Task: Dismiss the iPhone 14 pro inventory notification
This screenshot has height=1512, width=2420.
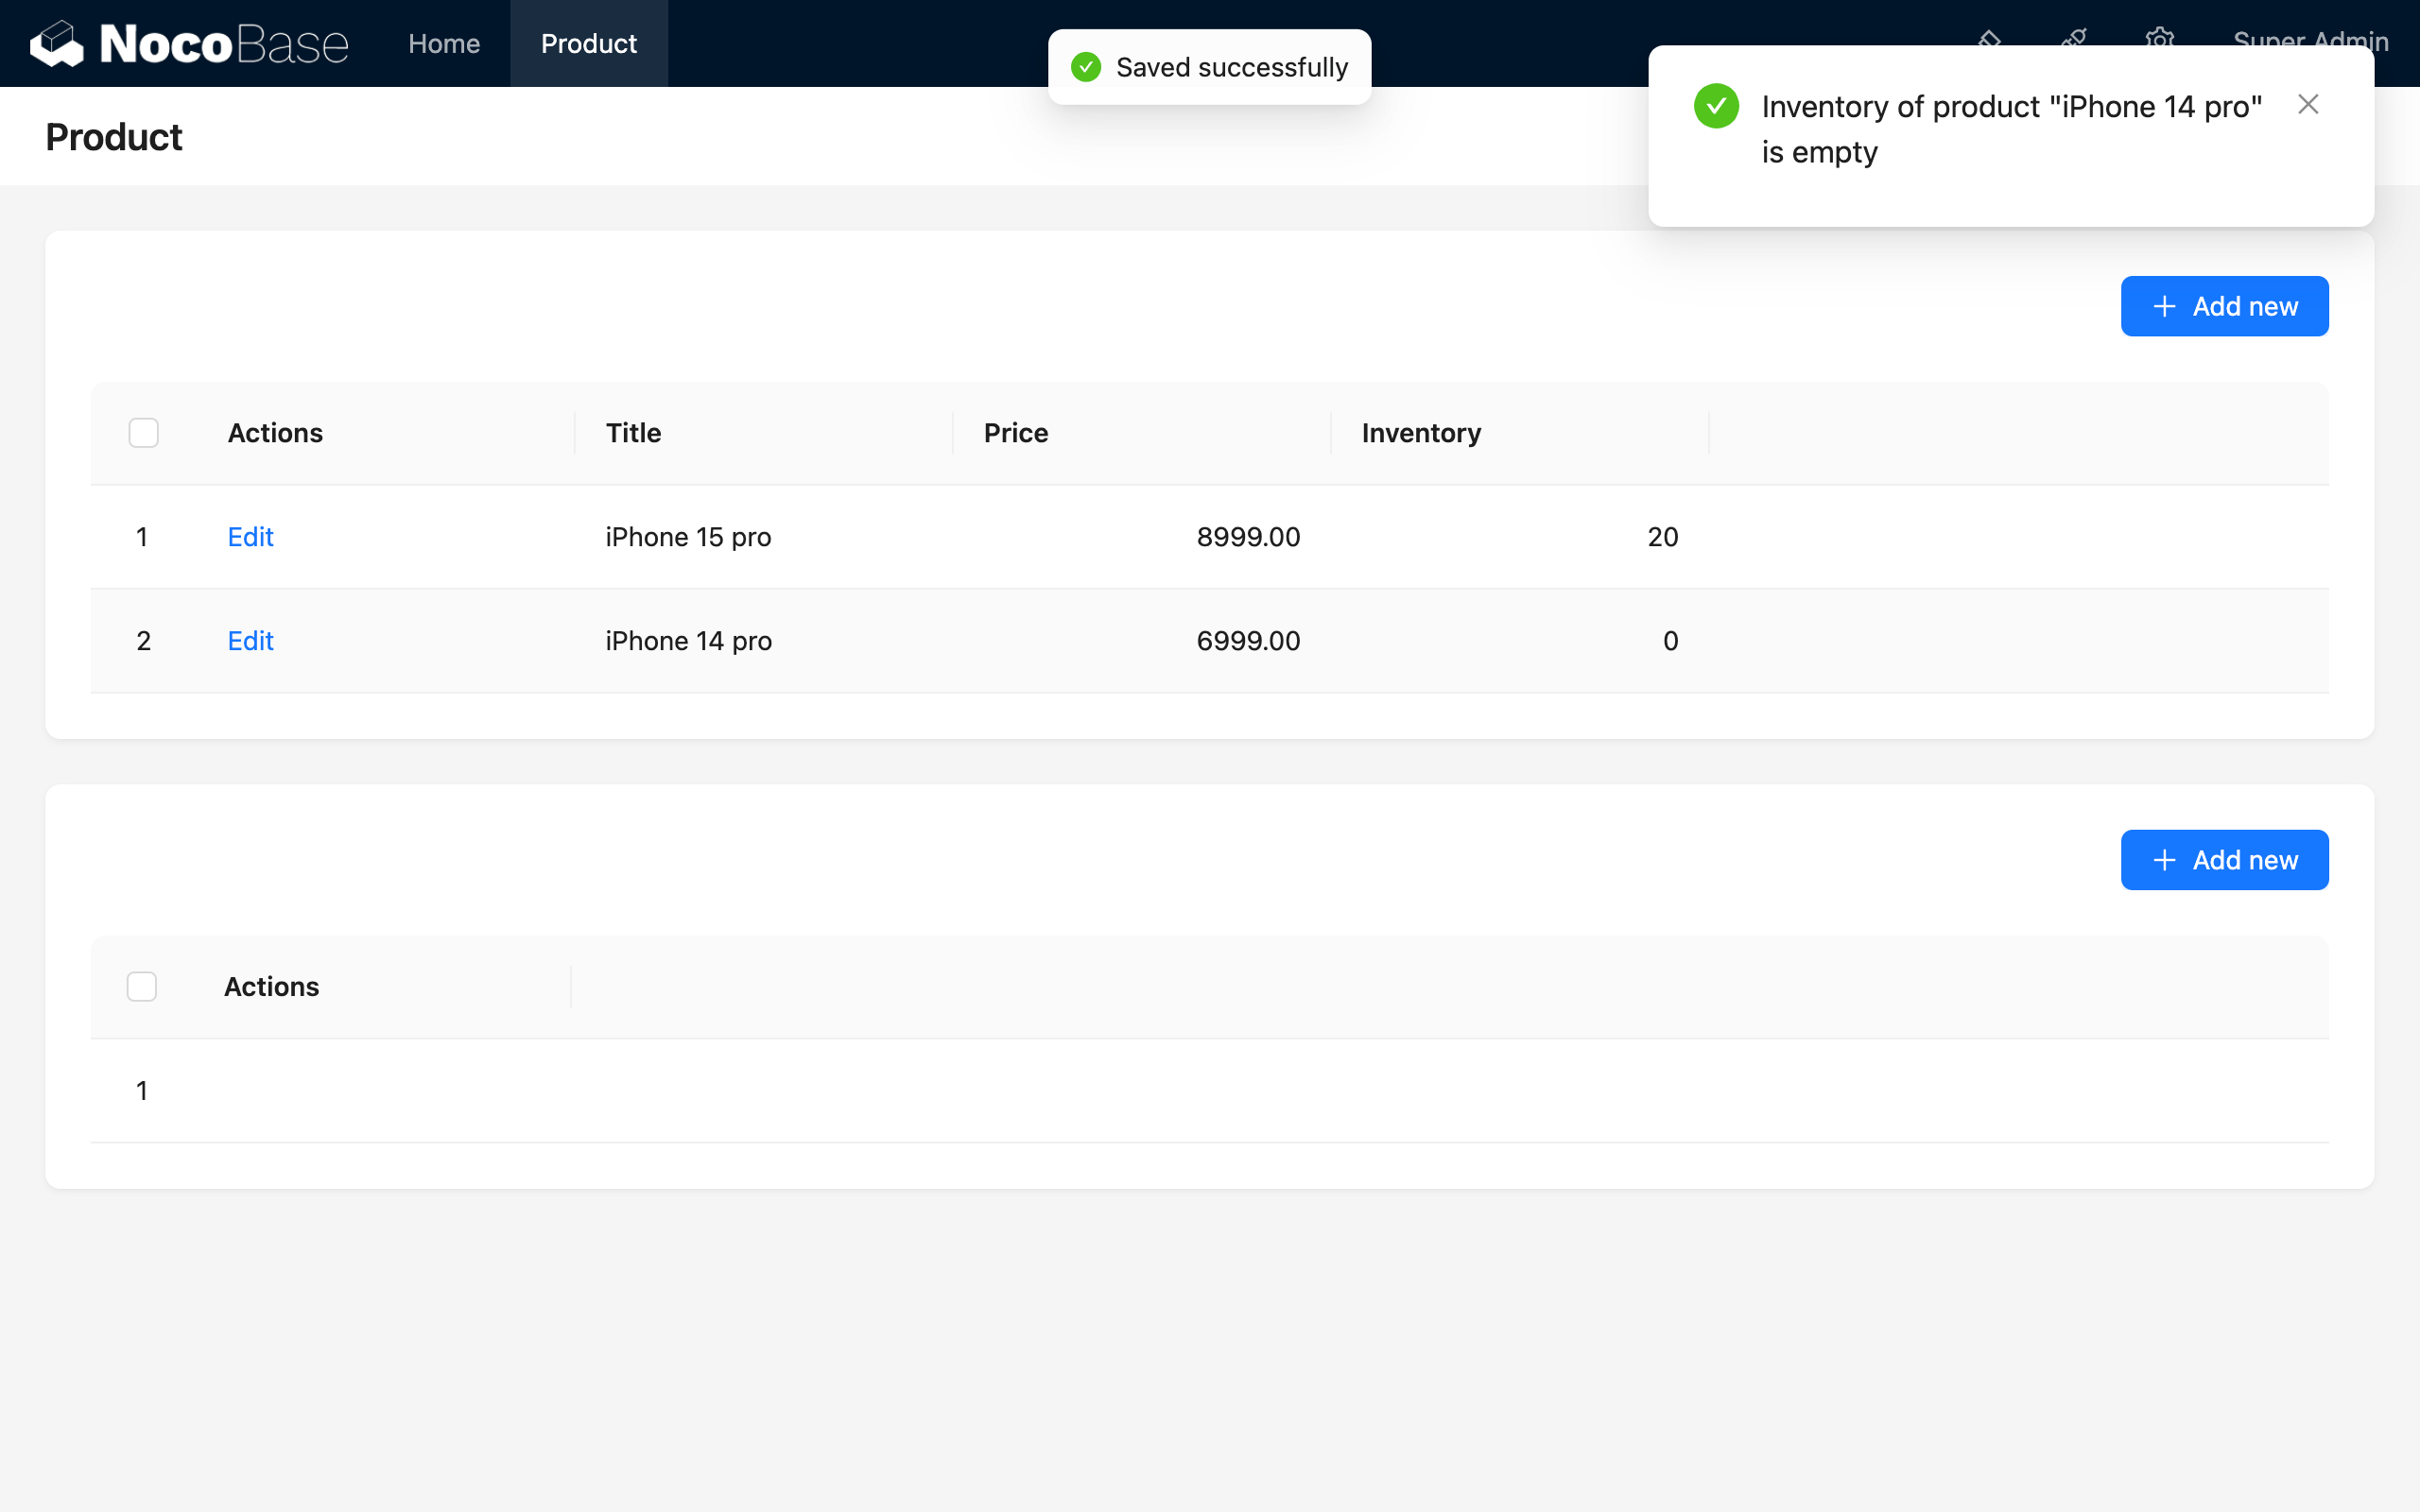Action: tap(2308, 104)
